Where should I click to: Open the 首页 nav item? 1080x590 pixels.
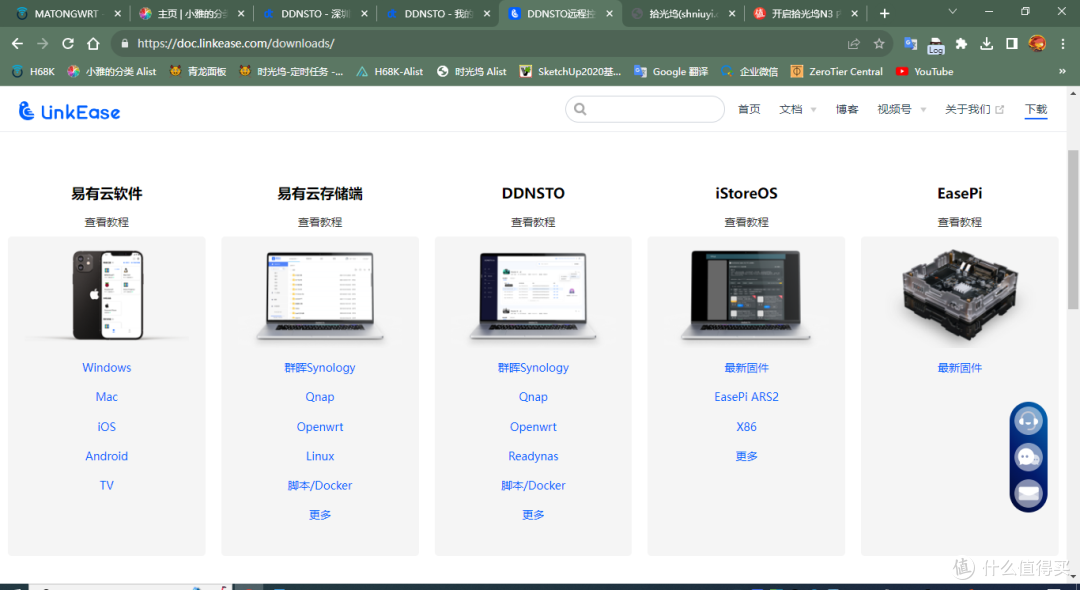click(749, 109)
